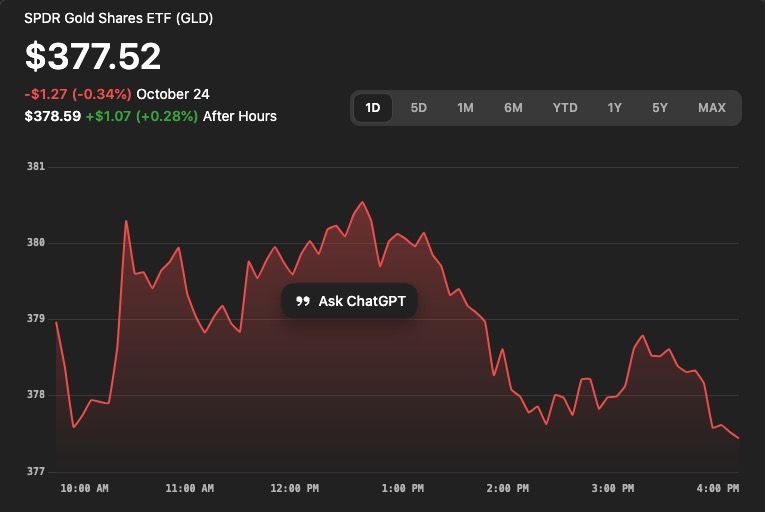Click the 10:00 AM time axis label
Viewport: 765px width, 512px height.
click(83, 489)
